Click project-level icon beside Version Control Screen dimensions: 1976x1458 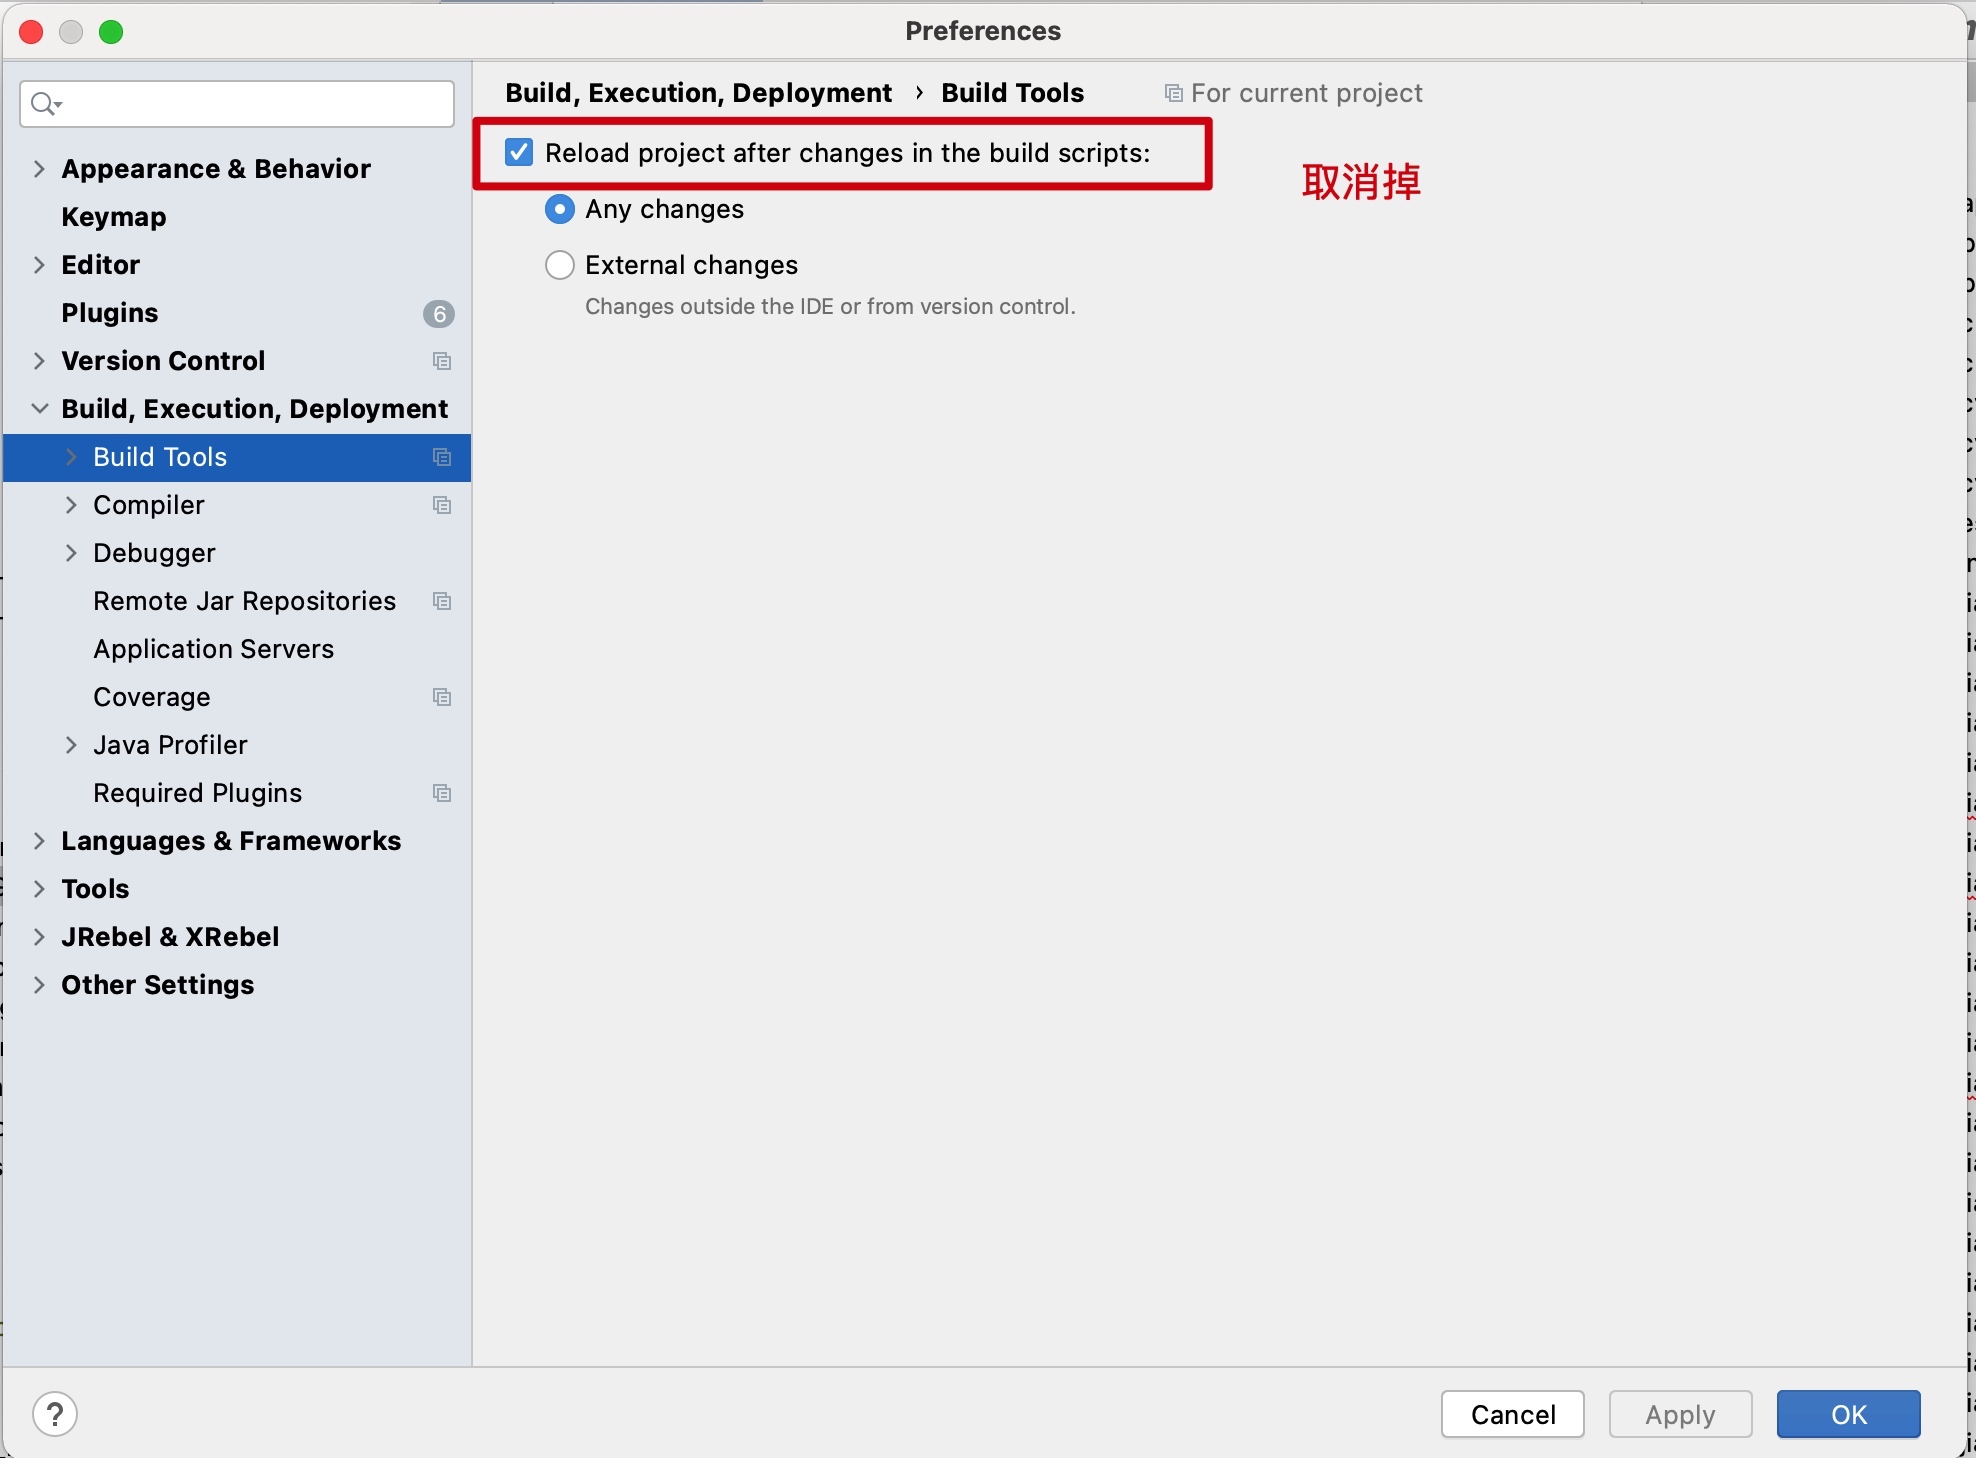pos(442,361)
